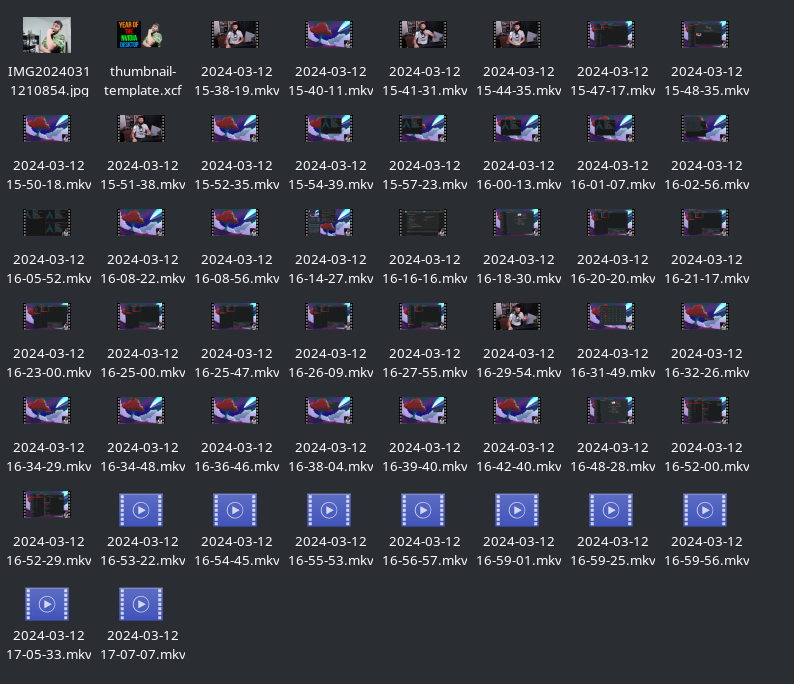The width and height of the screenshot is (794, 684).
Task: Select the 2024-03-12 16-59-25.mkv file icon
Action: coord(611,510)
